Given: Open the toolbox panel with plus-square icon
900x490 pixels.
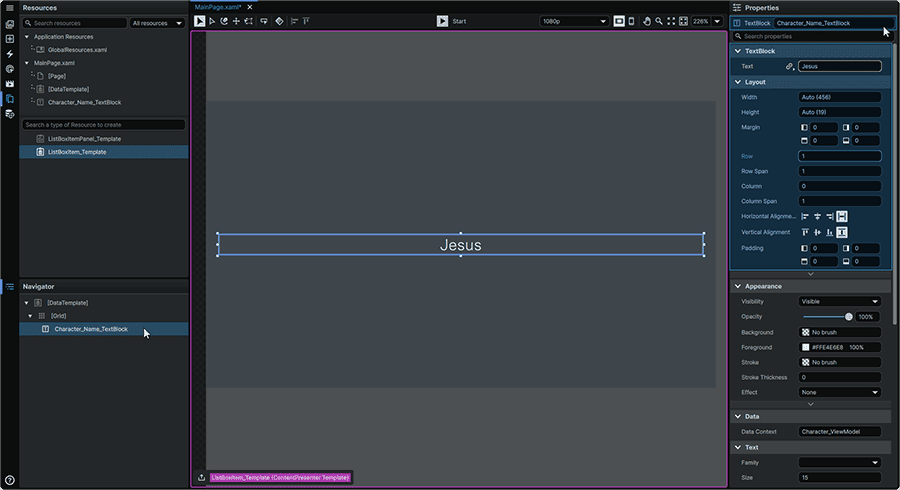Looking at the screenshot, I should [x=10, y=39].
